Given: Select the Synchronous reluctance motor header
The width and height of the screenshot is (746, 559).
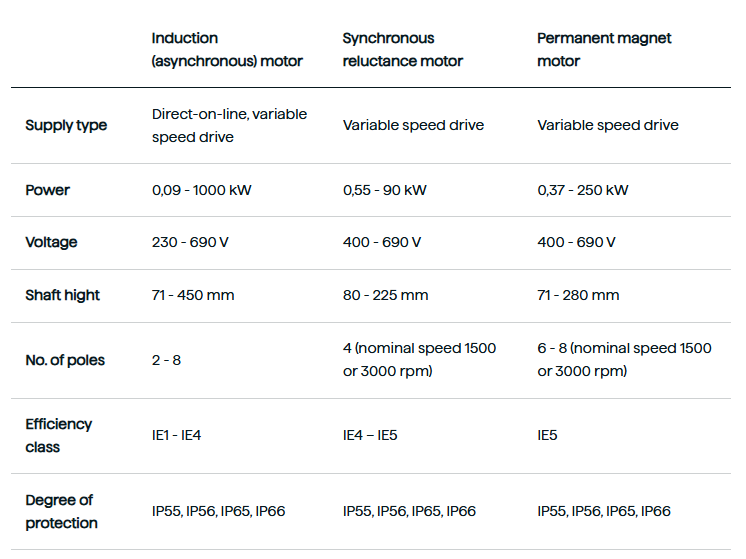Looking at the screenshot, I should [x=402, y=49].
